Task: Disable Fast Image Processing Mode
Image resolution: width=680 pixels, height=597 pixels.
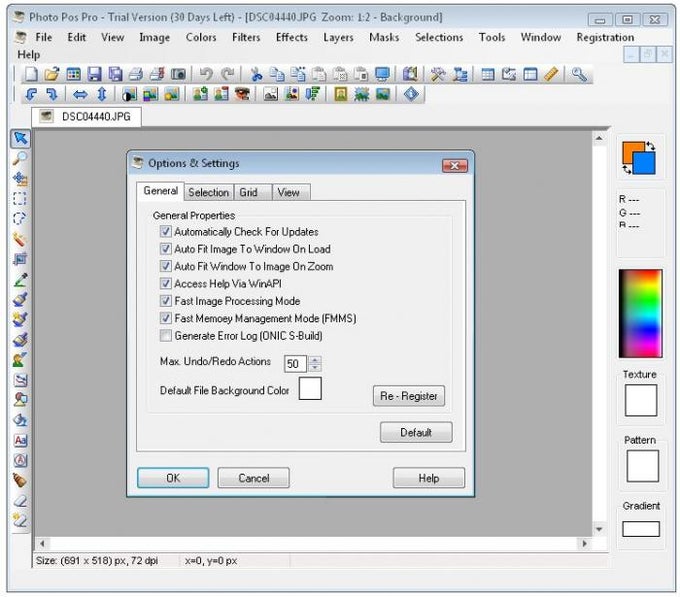Action: pos(165,301)
